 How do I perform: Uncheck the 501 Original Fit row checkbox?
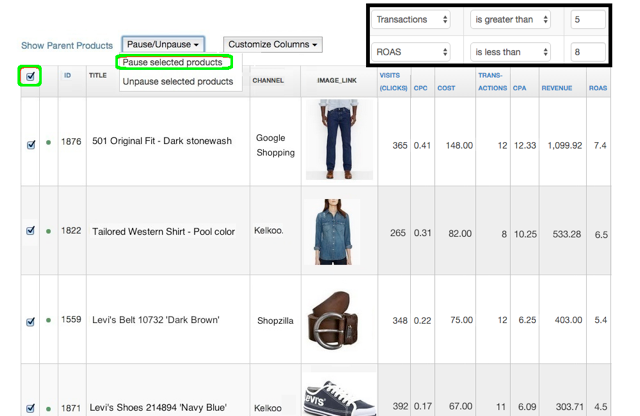tap(31, 144)
